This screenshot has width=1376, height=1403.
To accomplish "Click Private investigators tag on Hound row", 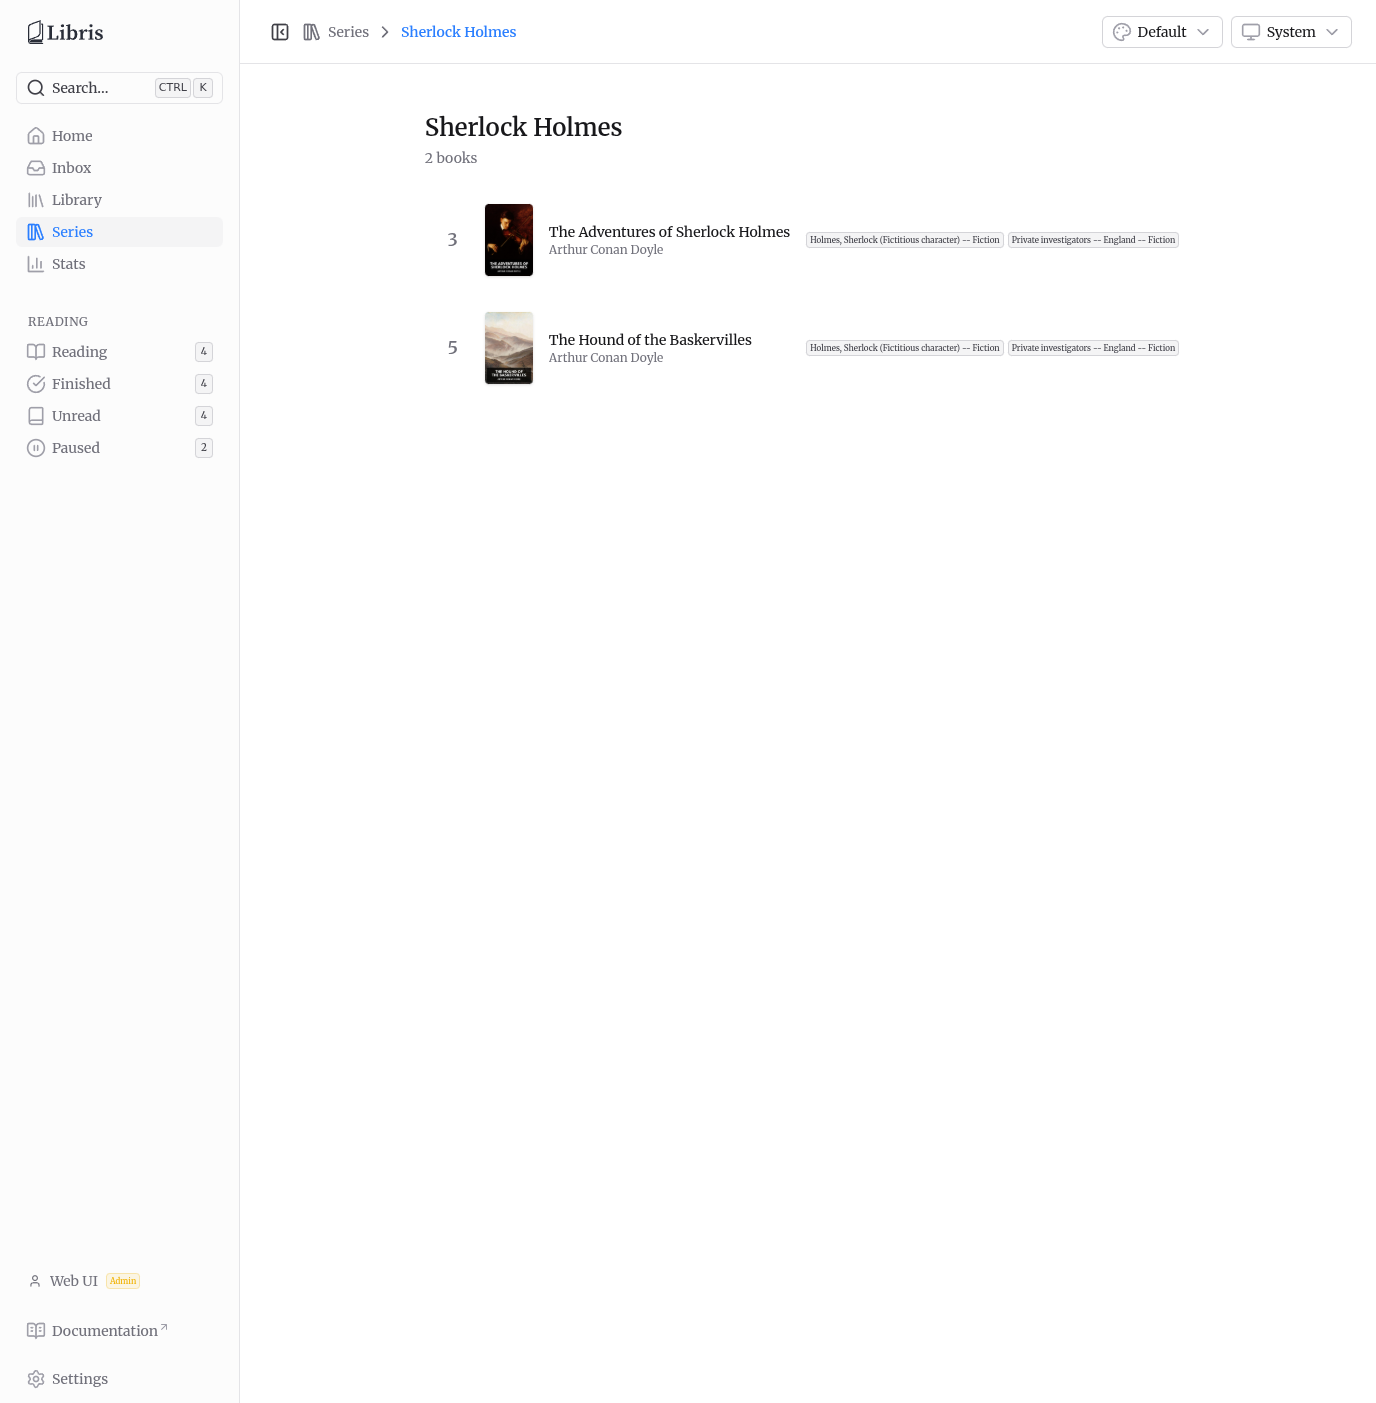I will (x=1093, y=348).
